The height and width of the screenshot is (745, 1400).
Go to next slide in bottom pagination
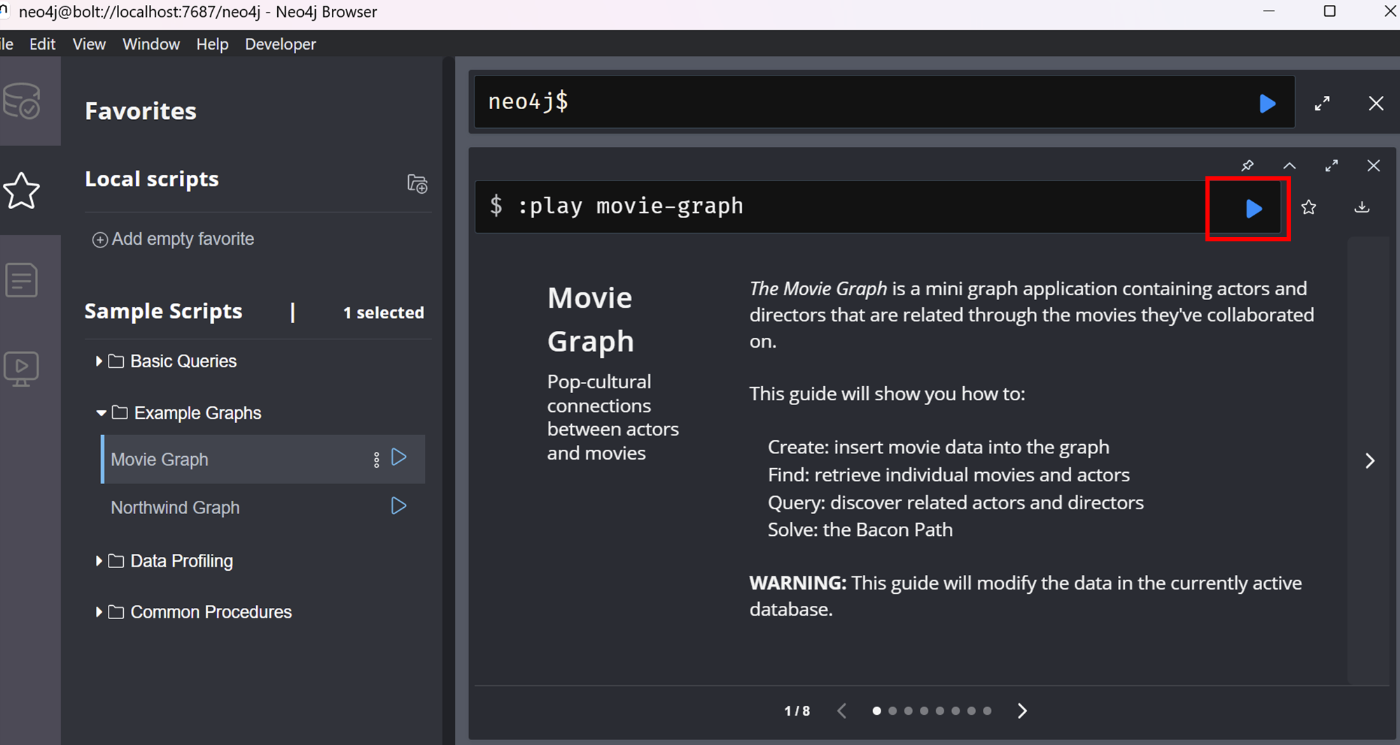[1022, 711]
